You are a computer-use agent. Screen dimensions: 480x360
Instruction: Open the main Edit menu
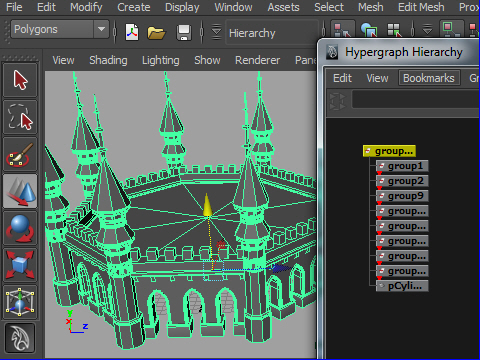point(46,7)
